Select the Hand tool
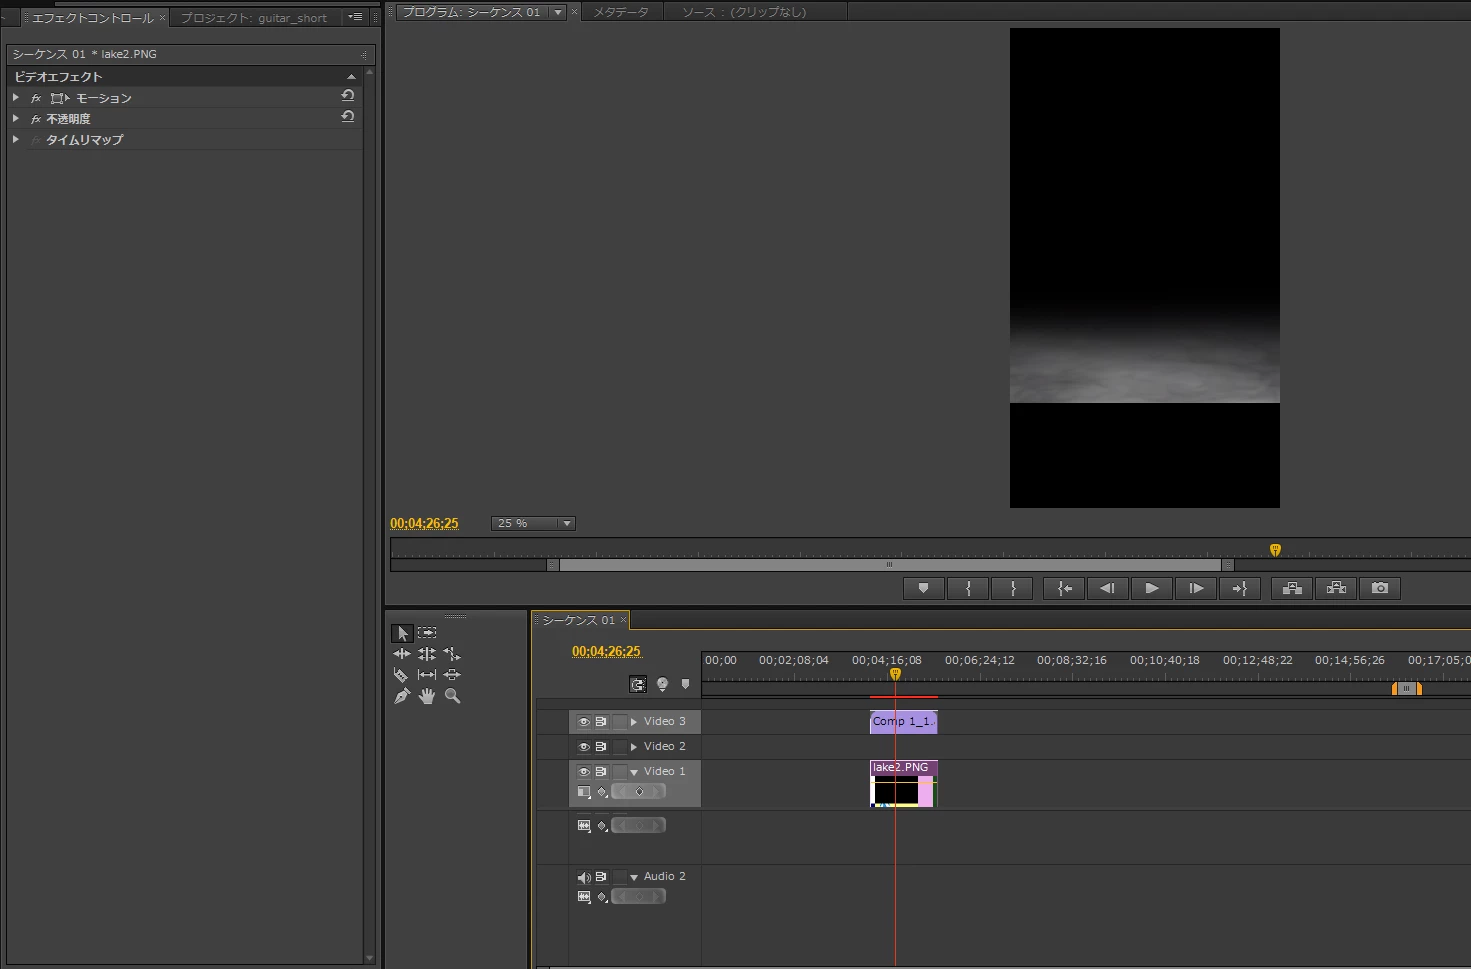 coord(427,696)
